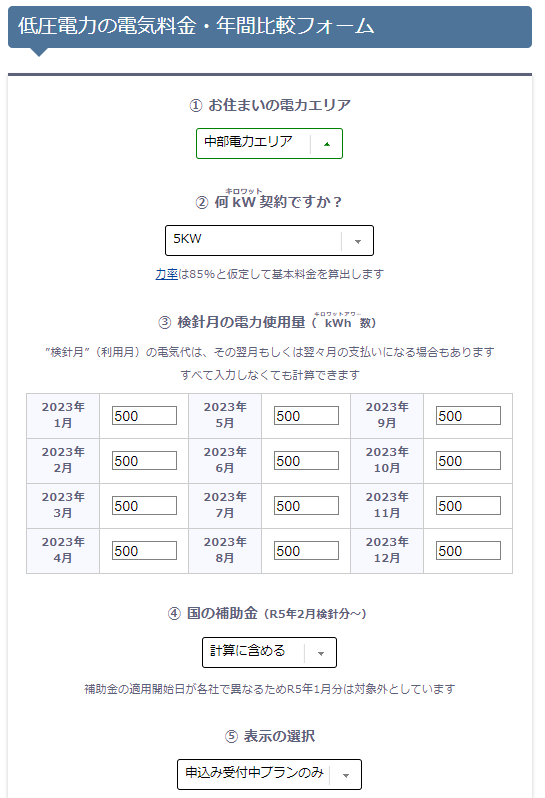Screen dimensions: 545x798
Task: Click the green arrow in area selector
Action: pos(327,145)
